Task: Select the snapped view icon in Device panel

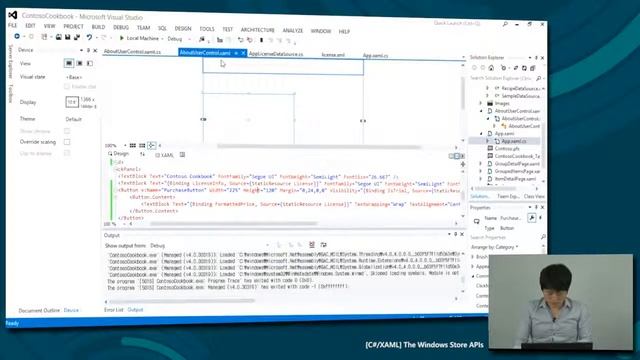Action: pos(90,63)
